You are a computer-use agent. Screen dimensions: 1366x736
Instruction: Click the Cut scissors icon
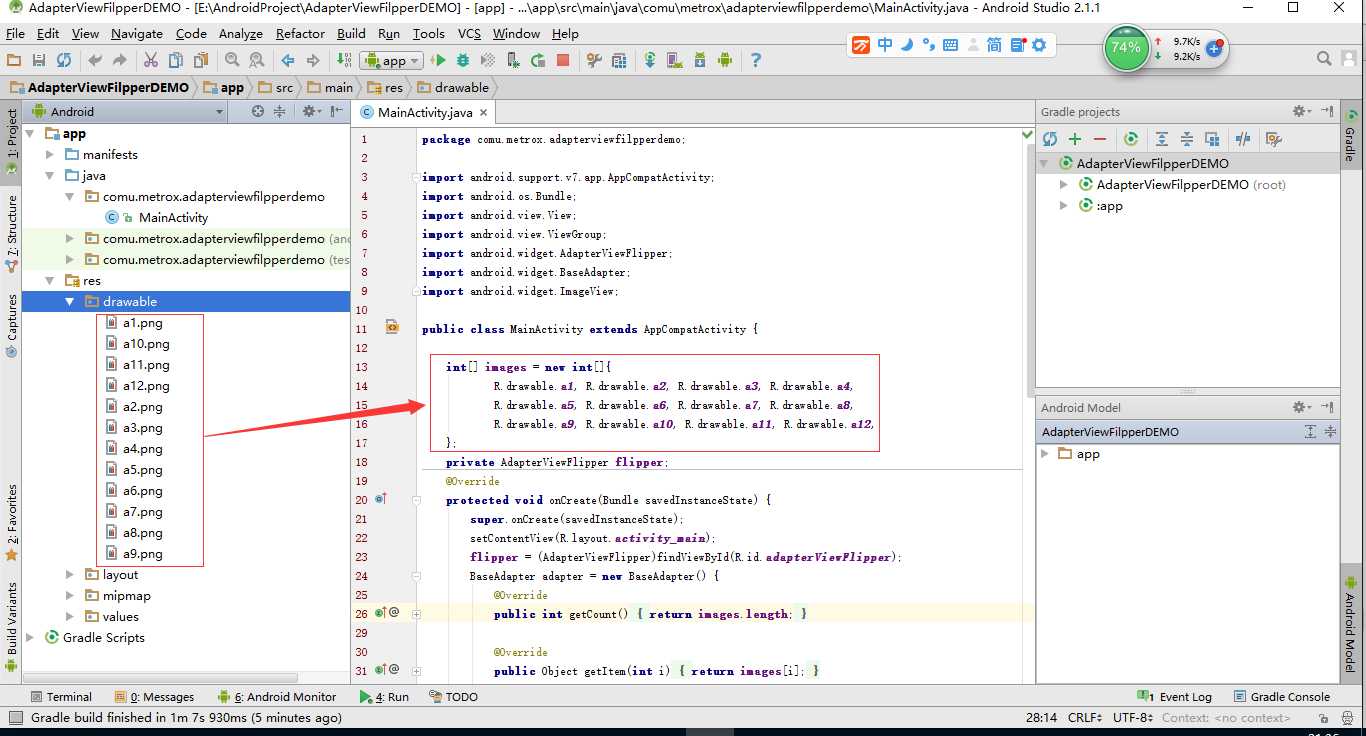point(151,60)
